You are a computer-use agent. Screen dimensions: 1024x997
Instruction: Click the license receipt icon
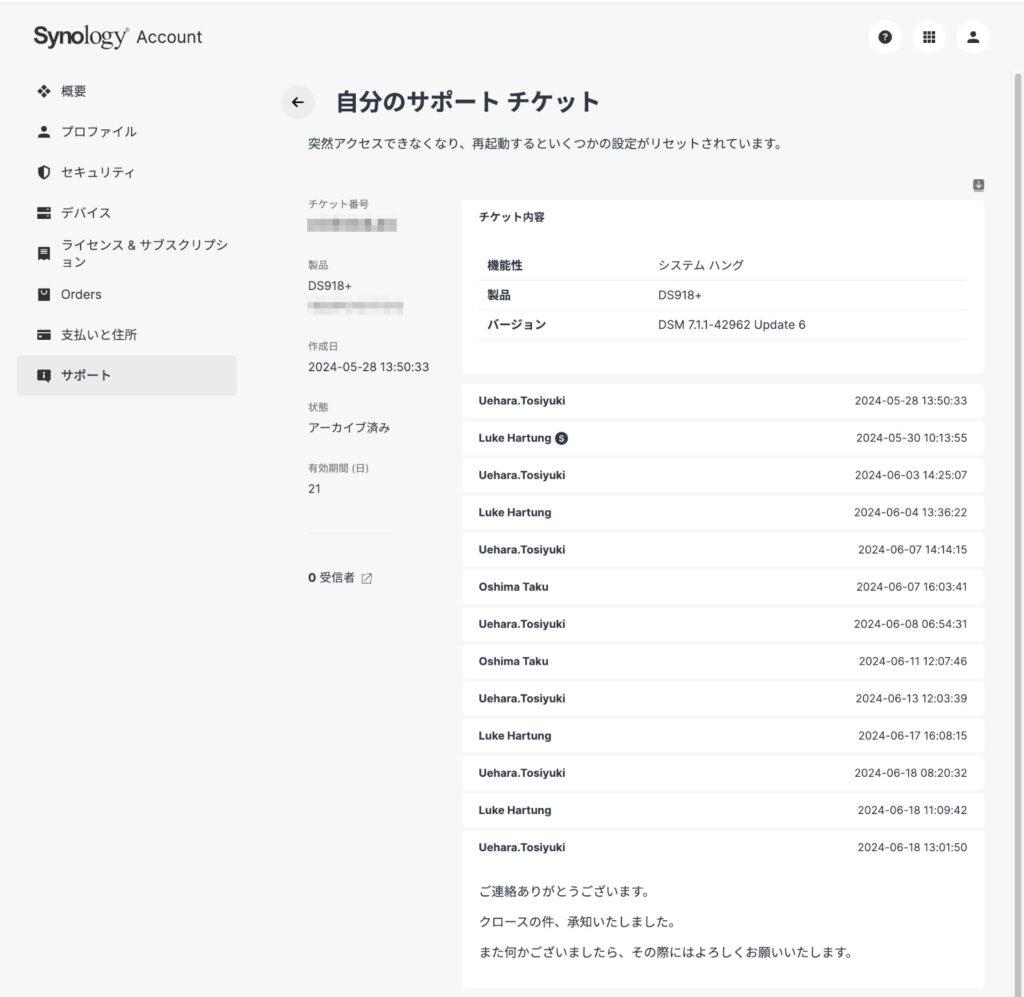pyautogui.click(x=44, y=253)
